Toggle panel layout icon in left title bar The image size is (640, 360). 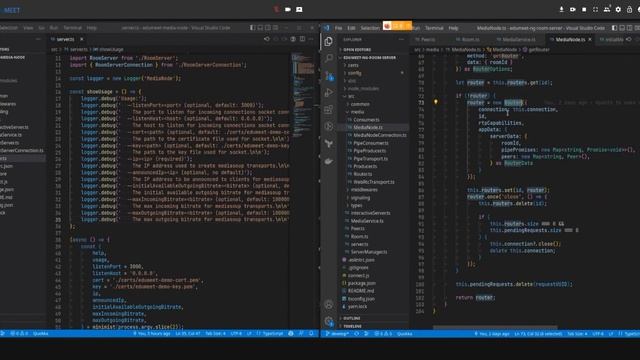point(260,28)
